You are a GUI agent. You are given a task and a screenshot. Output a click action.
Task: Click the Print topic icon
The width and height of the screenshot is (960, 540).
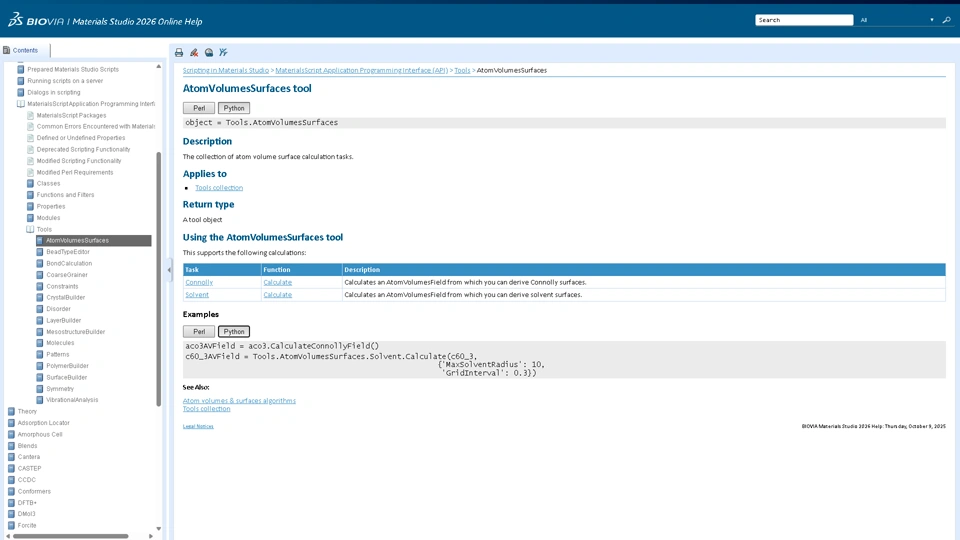tap(179, 53)
